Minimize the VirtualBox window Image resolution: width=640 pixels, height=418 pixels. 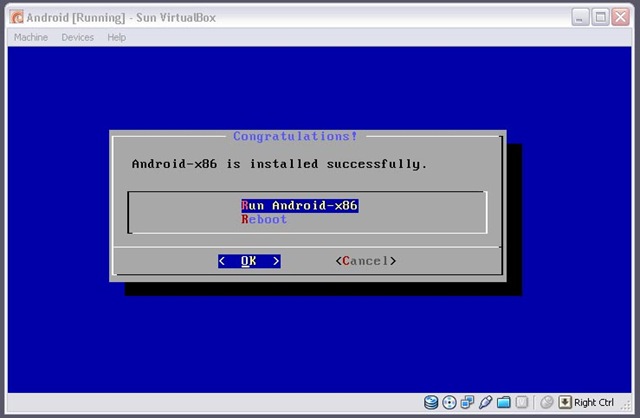tap(580, 17)
